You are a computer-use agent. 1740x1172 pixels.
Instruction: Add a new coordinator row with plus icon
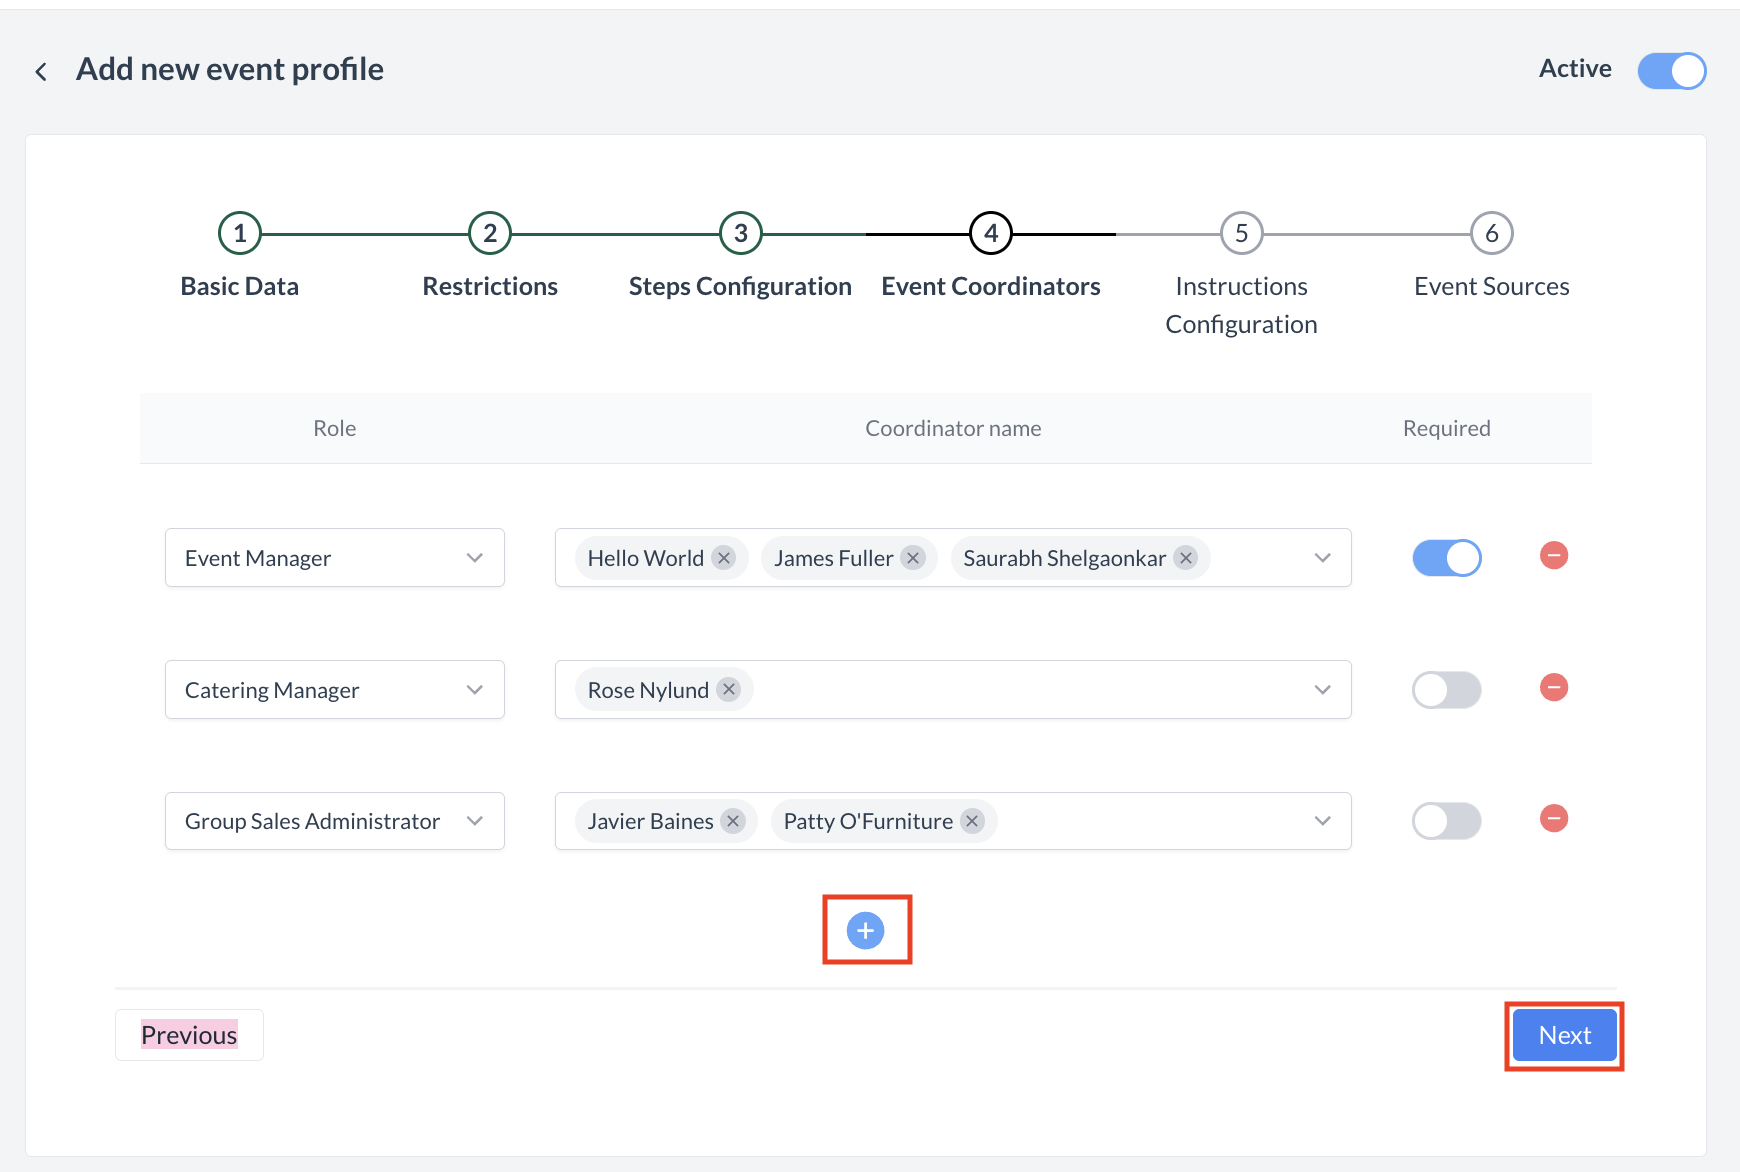pyautogui.click(x=865, y=931)
